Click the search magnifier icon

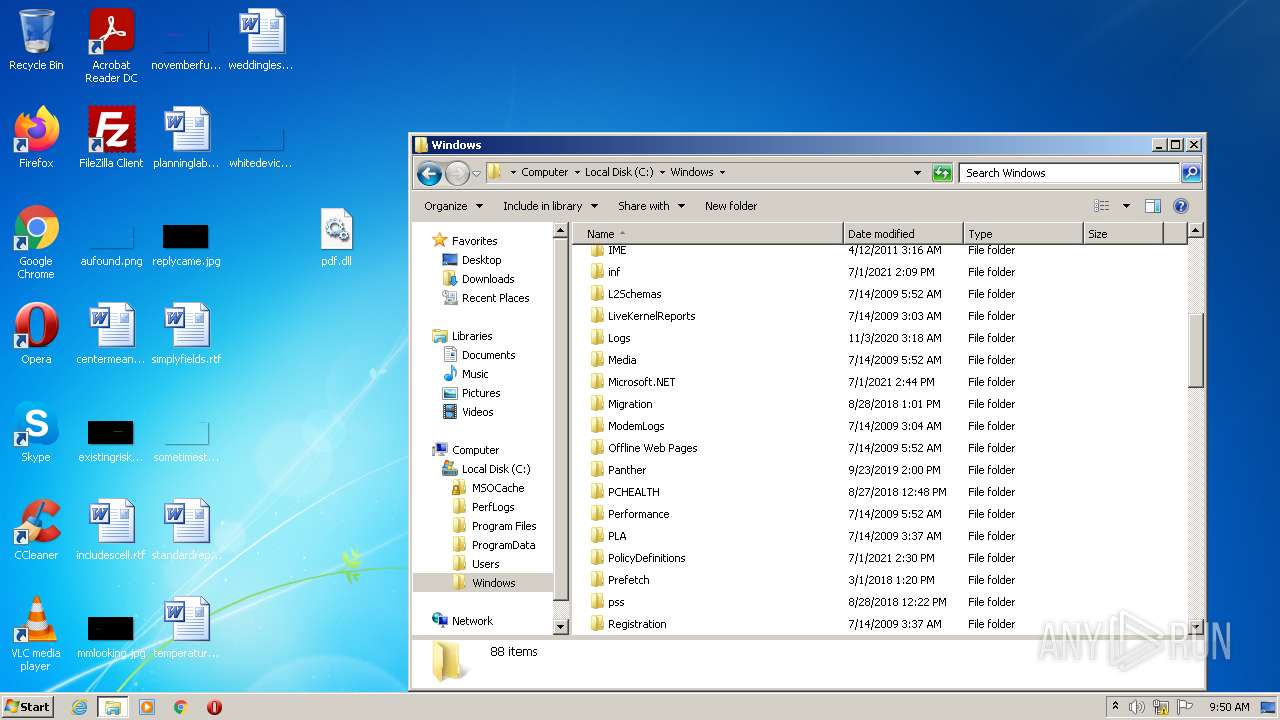(1190, 173)
